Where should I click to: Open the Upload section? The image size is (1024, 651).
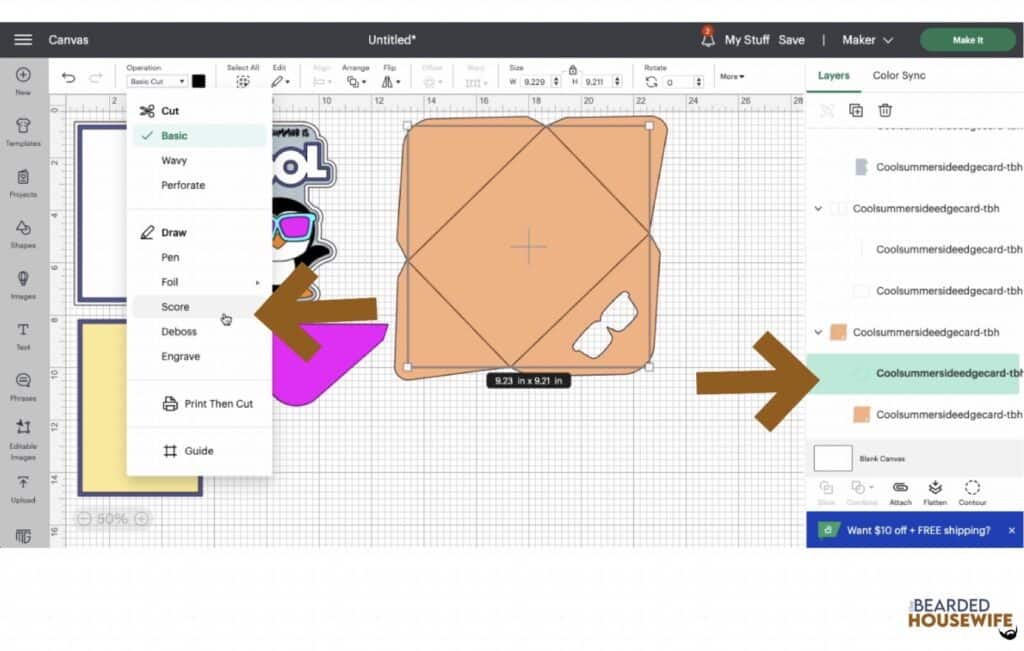(23, 488)
